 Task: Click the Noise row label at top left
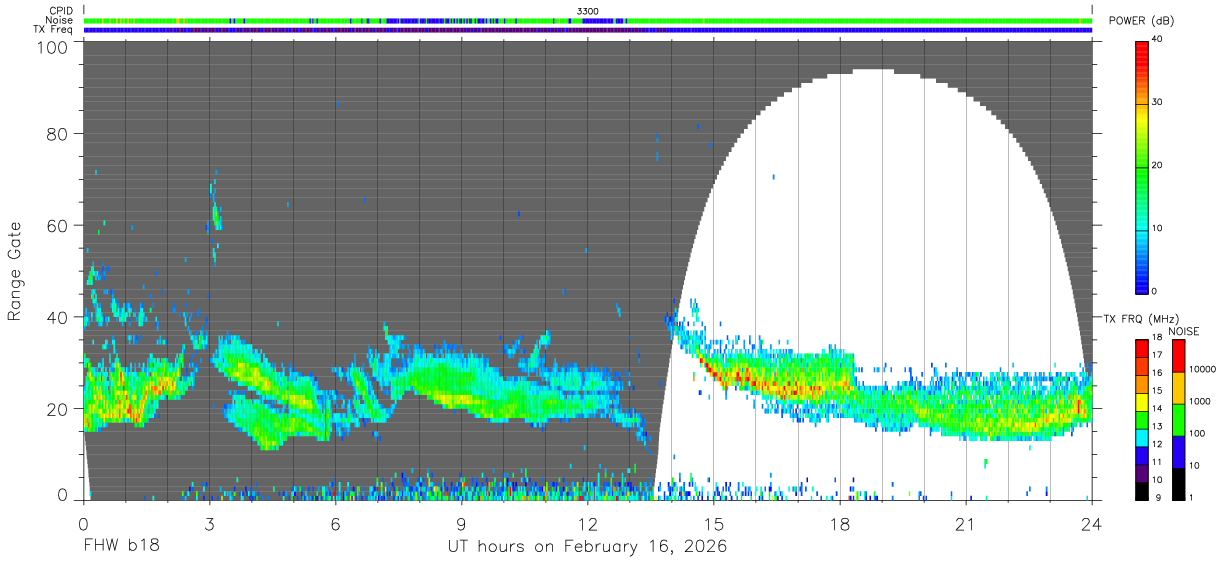[x=59, y=20]
